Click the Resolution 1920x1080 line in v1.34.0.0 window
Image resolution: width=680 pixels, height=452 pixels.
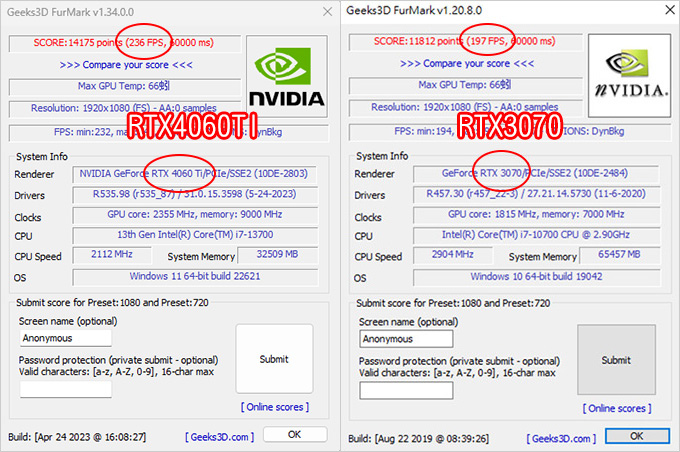pyautogui.click(x=124, y=108)
